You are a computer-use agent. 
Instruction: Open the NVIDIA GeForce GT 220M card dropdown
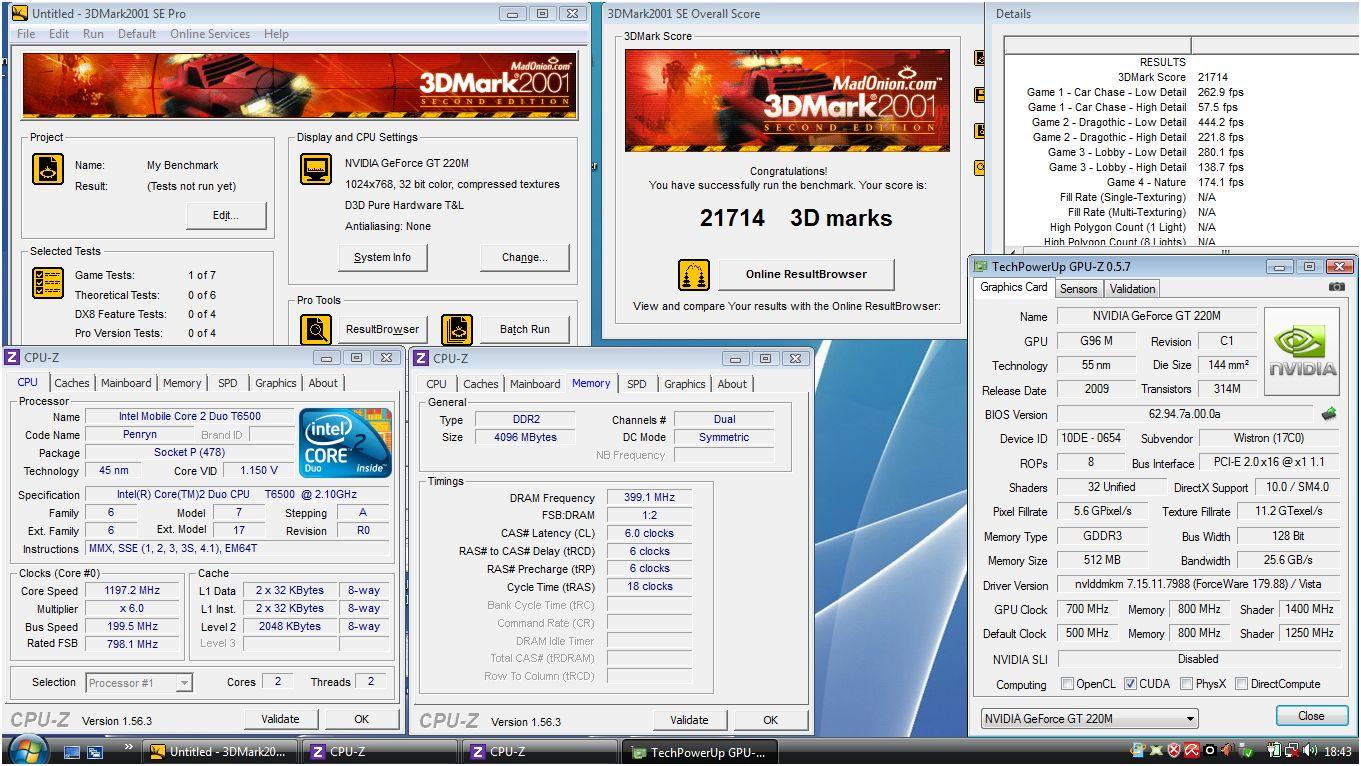coord(1089,718)
